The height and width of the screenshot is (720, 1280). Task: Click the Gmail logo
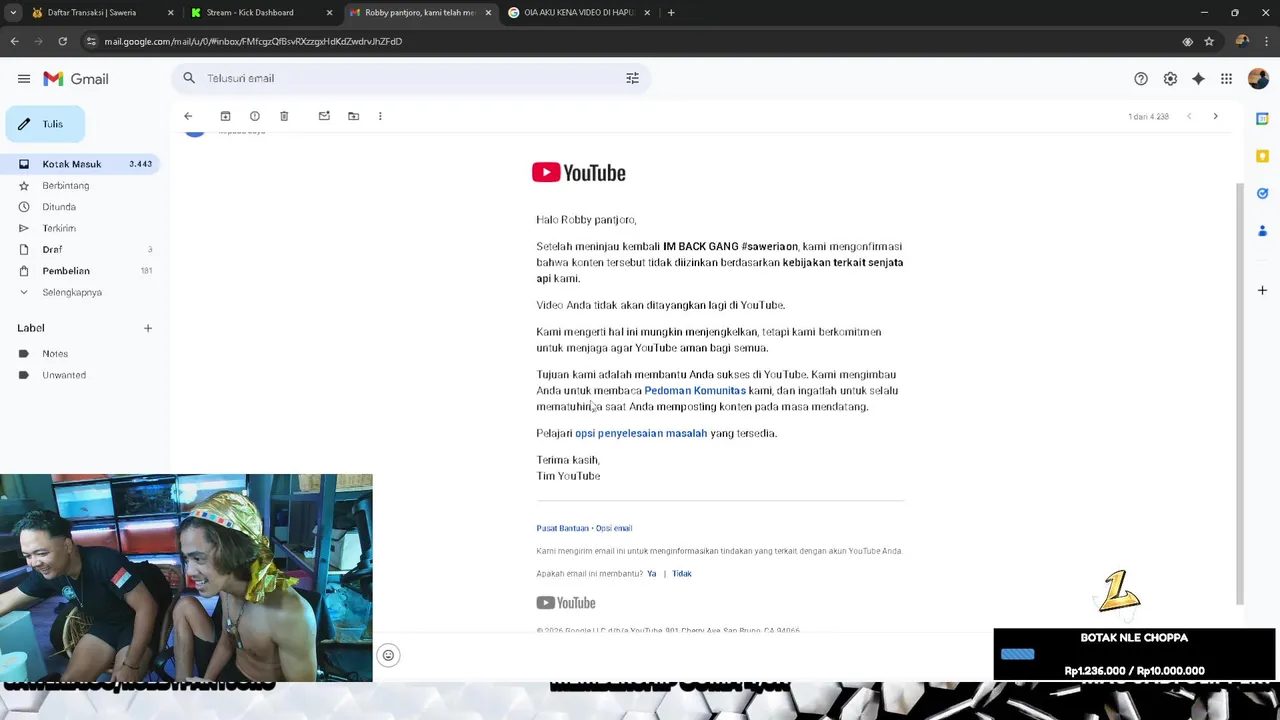point(76,79)
